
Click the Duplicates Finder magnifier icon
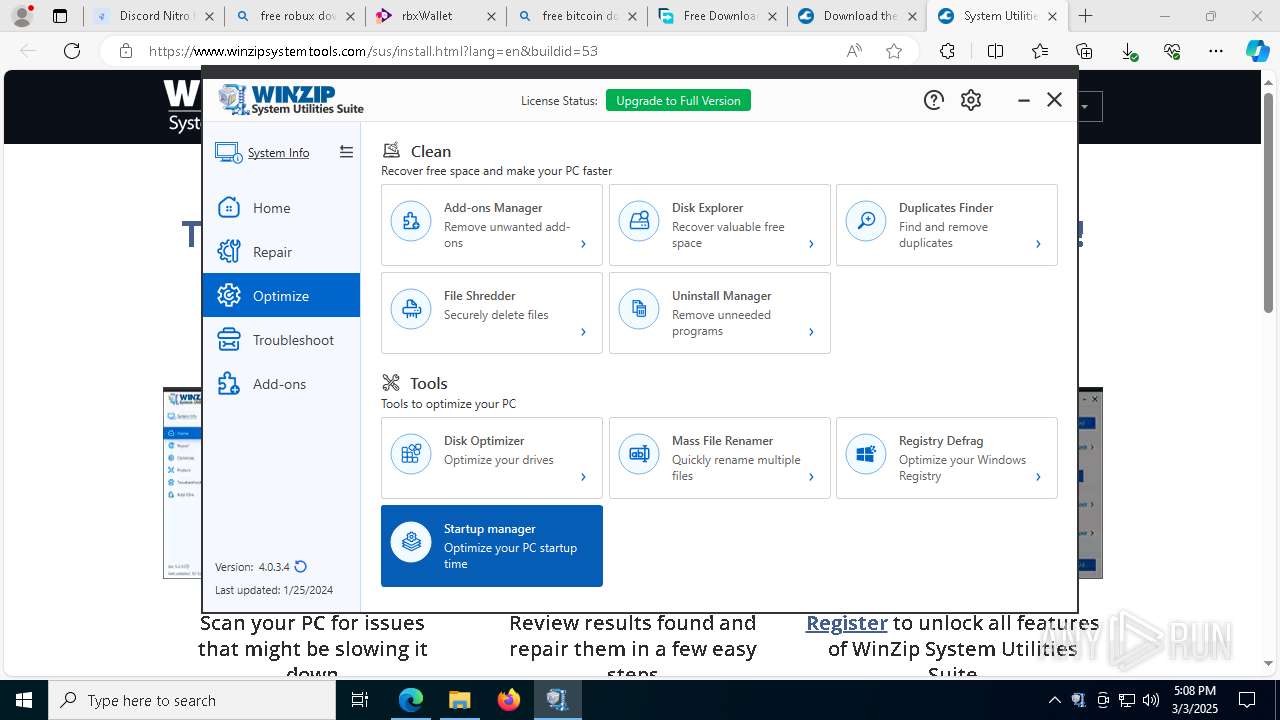866,222
